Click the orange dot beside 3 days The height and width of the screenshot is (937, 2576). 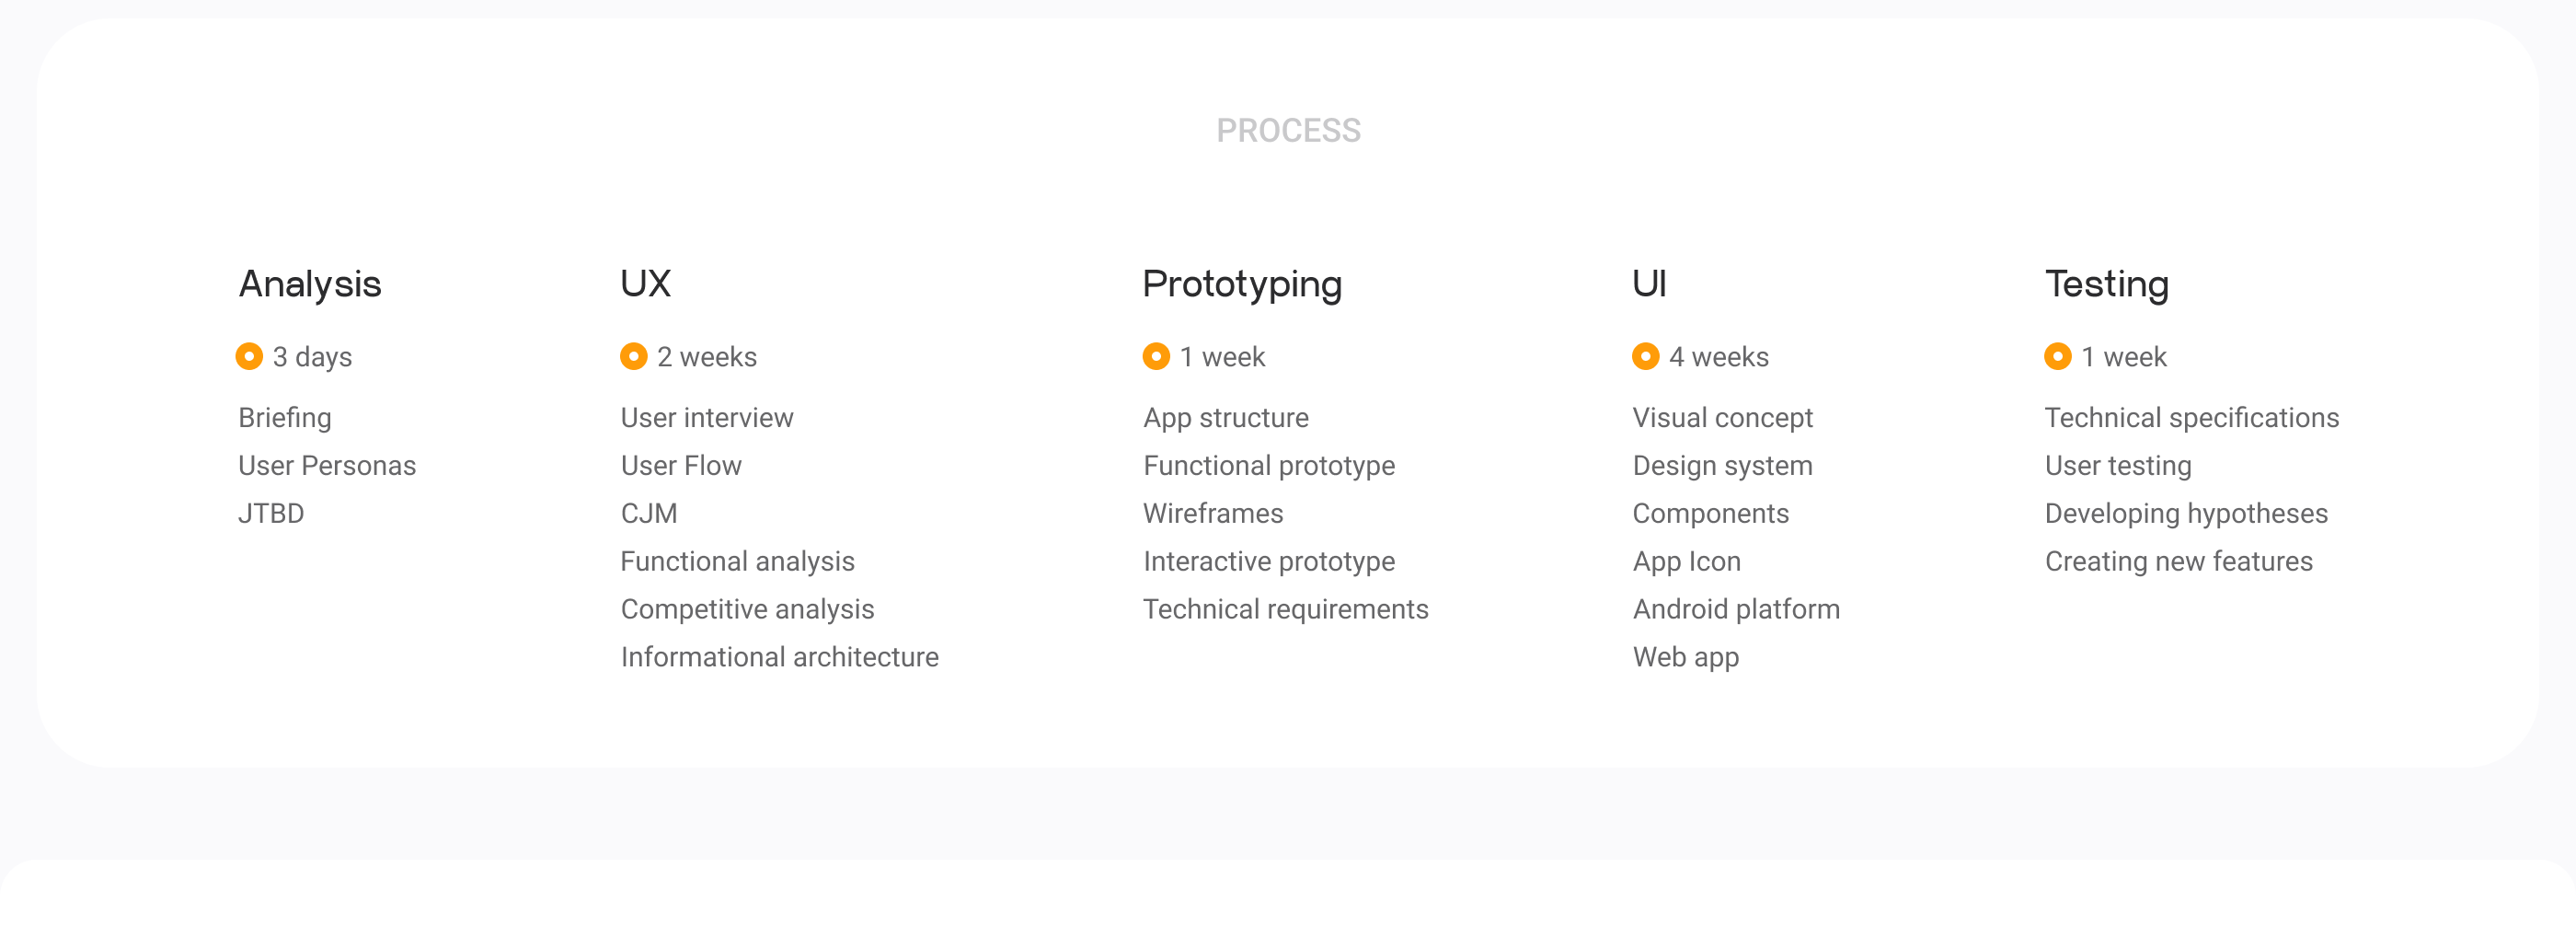(x=249, y=357)
